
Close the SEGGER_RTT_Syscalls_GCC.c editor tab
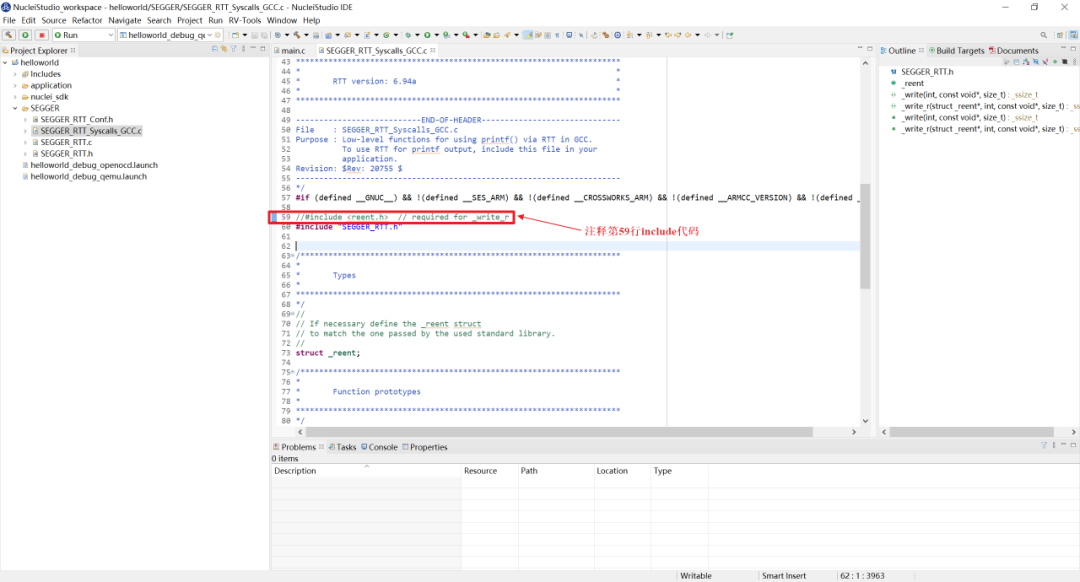(x=433, y=50)
